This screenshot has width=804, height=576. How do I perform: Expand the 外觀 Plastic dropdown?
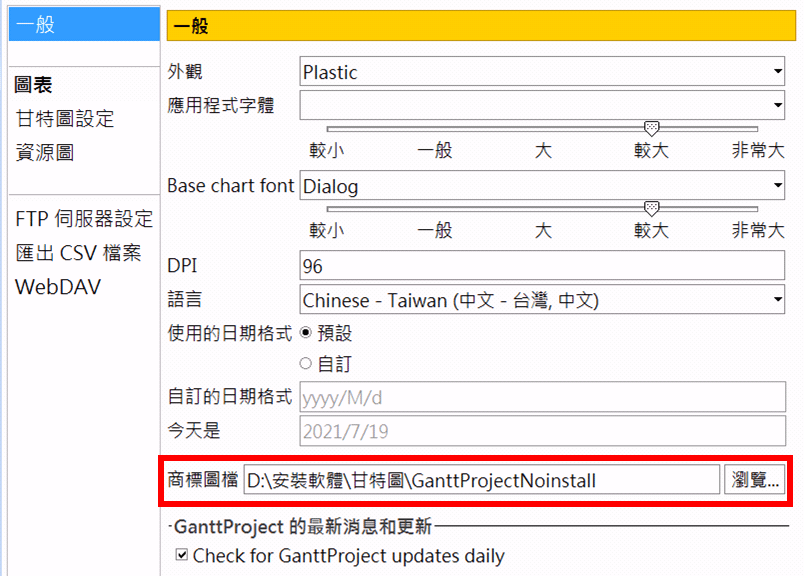[542, 72]
